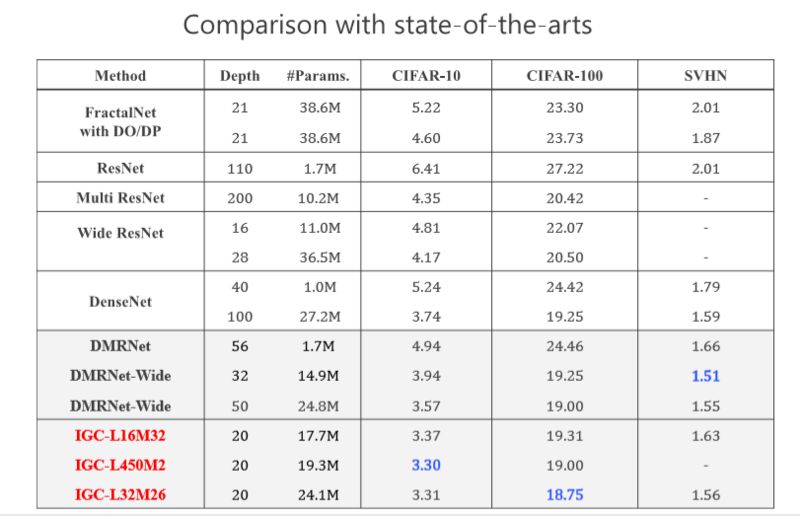Viewport: 800px width, 516px height.
Task: Click the "SVHN" column header
Action: pyautogui.click(x=706, y=76)
